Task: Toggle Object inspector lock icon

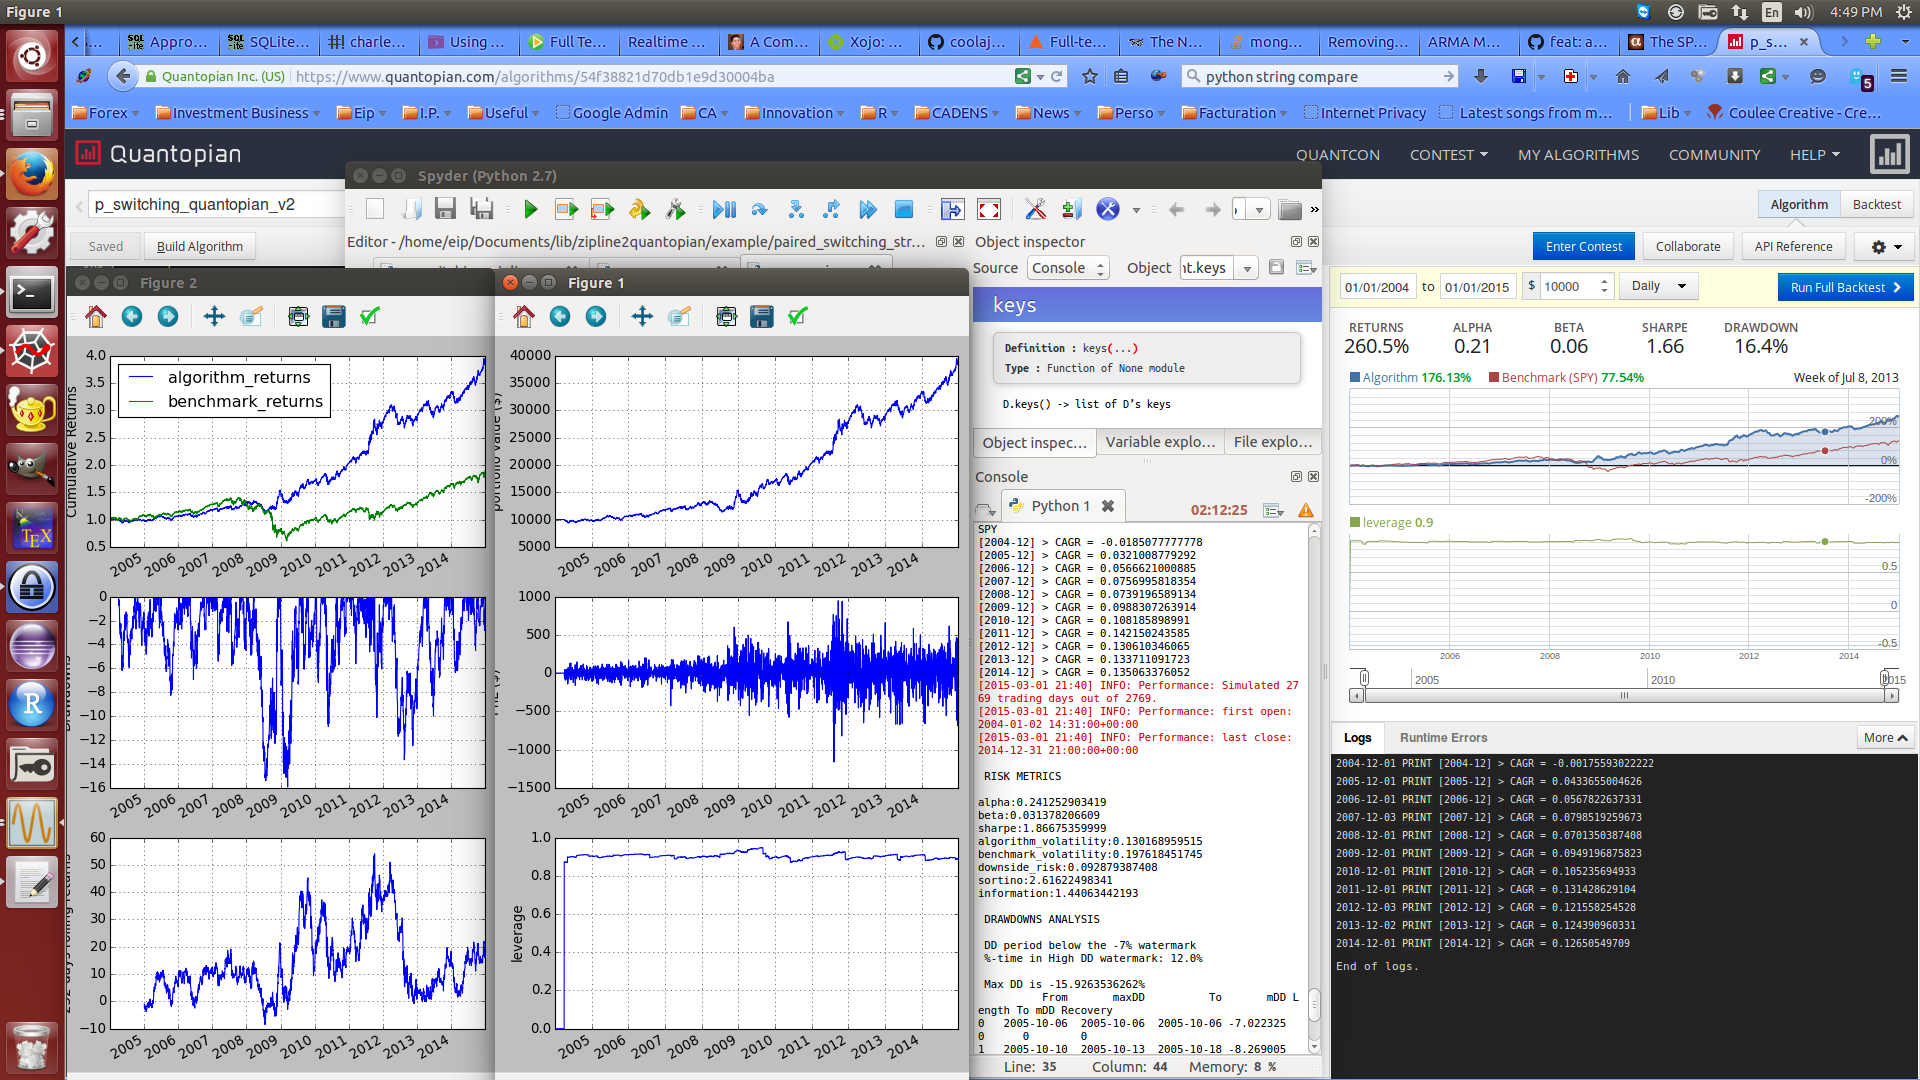Action: pos(1276,267)
